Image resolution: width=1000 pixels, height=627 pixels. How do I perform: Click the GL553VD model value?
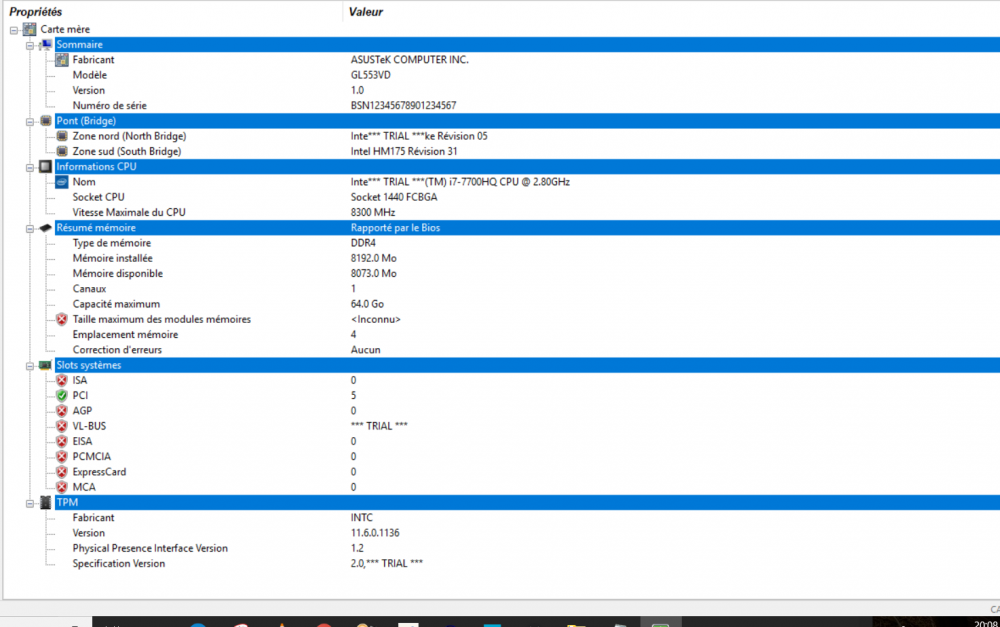click(371, 75)
